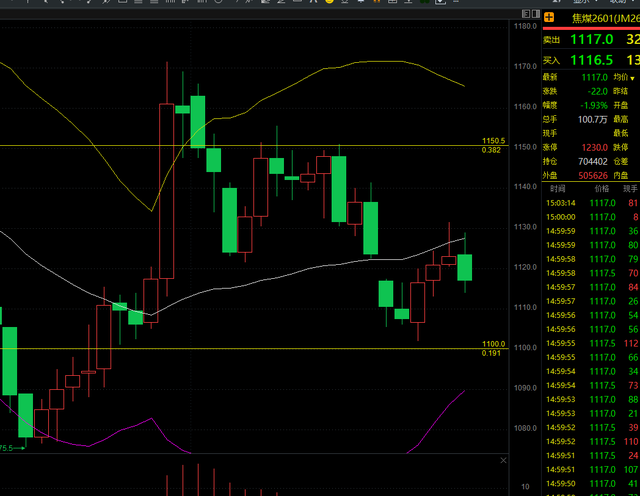Select the 持仓 value 704402
The width and height of the screenshot is (640, 496).
click(593, 162)
